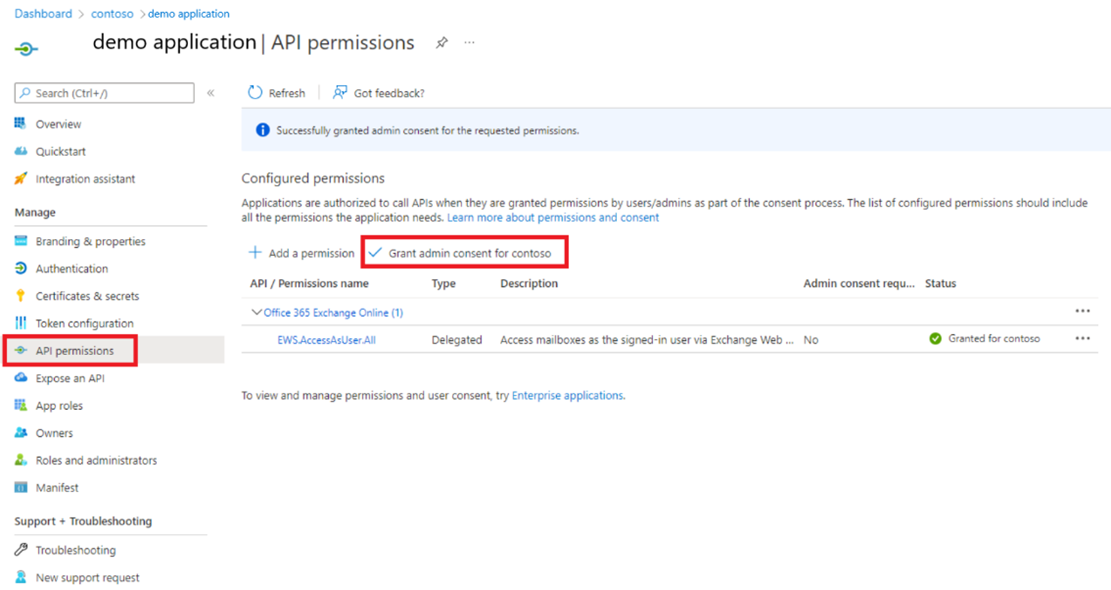The image size is (1111, 590).
Task: Click the search magnifier icon in sidebar
Action: [x=26, y=93]
